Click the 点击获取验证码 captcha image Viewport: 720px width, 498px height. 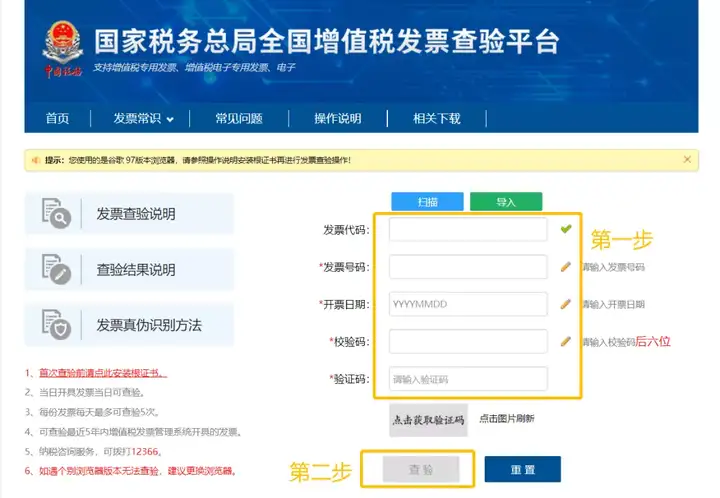click(428, 420)
